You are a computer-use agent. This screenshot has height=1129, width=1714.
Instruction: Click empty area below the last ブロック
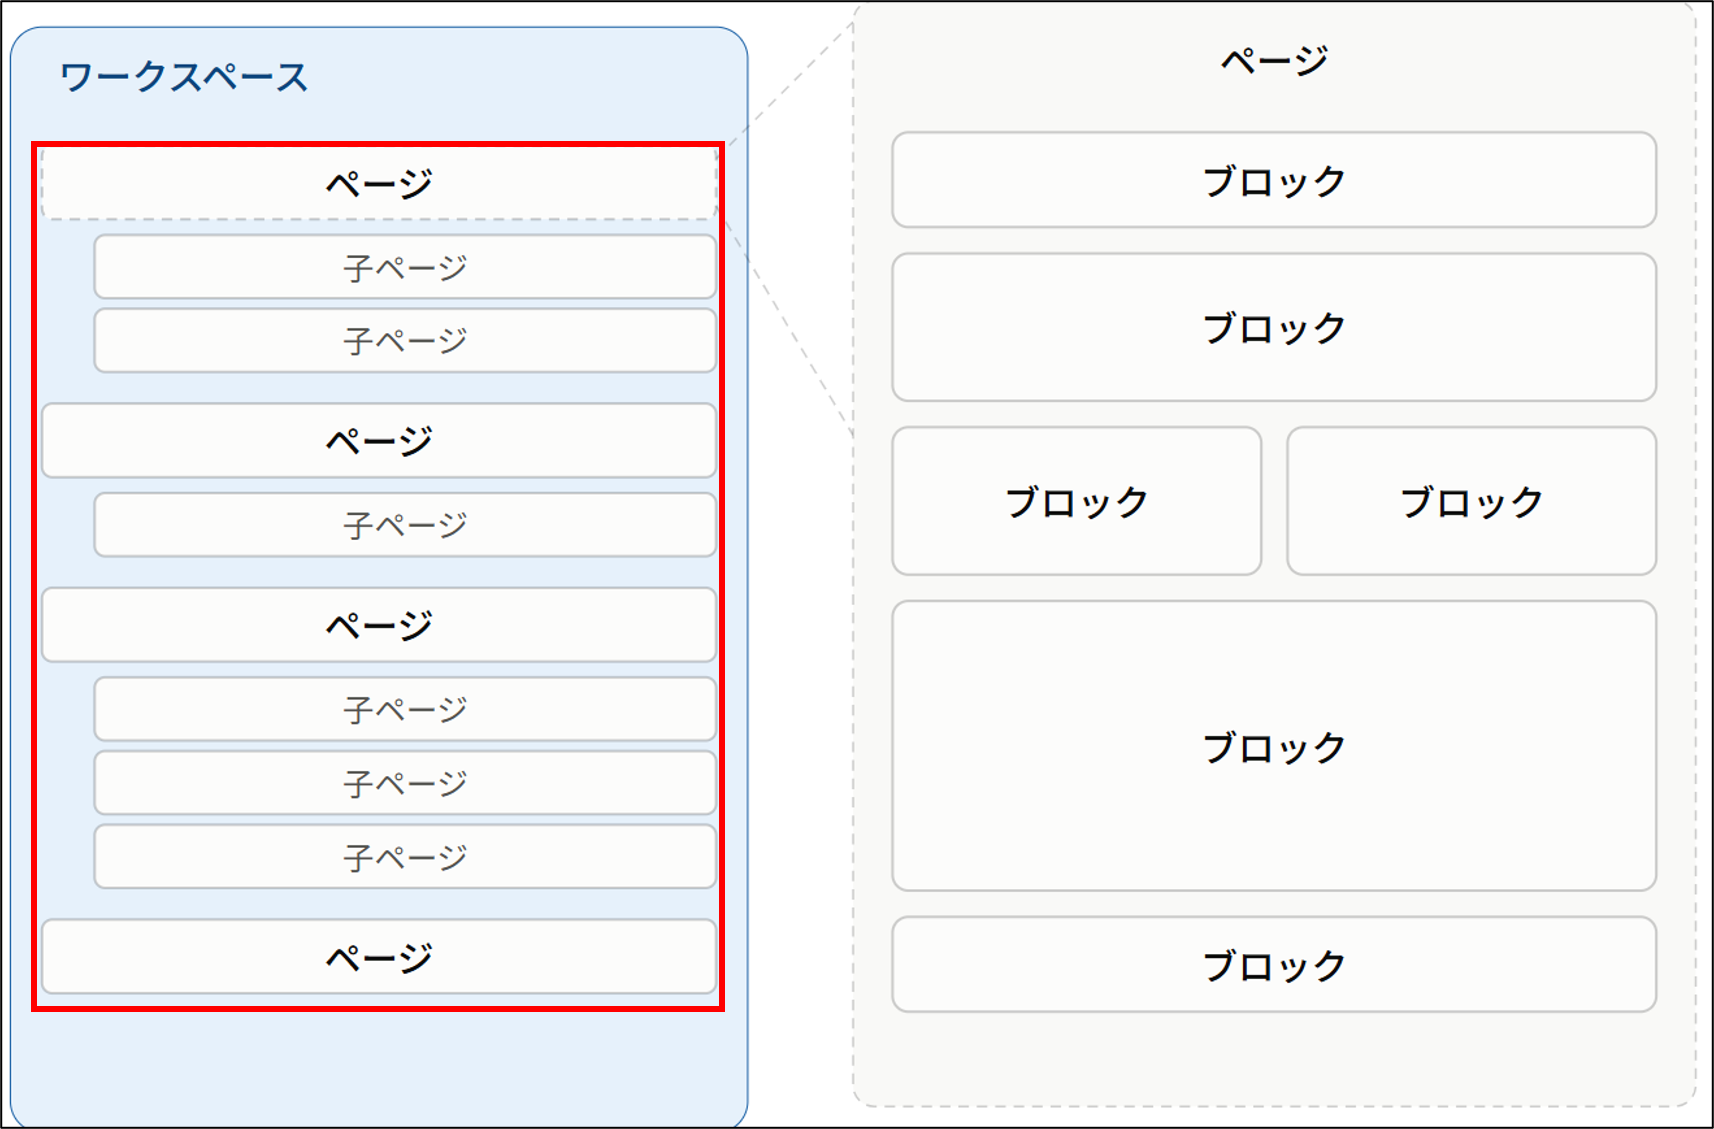[1274, 1058]
